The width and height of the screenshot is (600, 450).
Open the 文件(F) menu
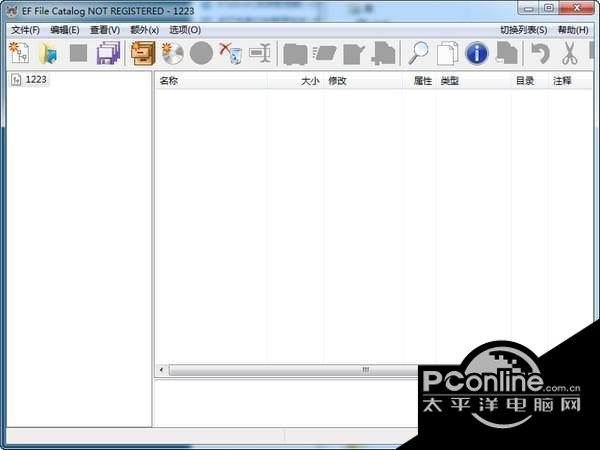(x=25, y=30)
